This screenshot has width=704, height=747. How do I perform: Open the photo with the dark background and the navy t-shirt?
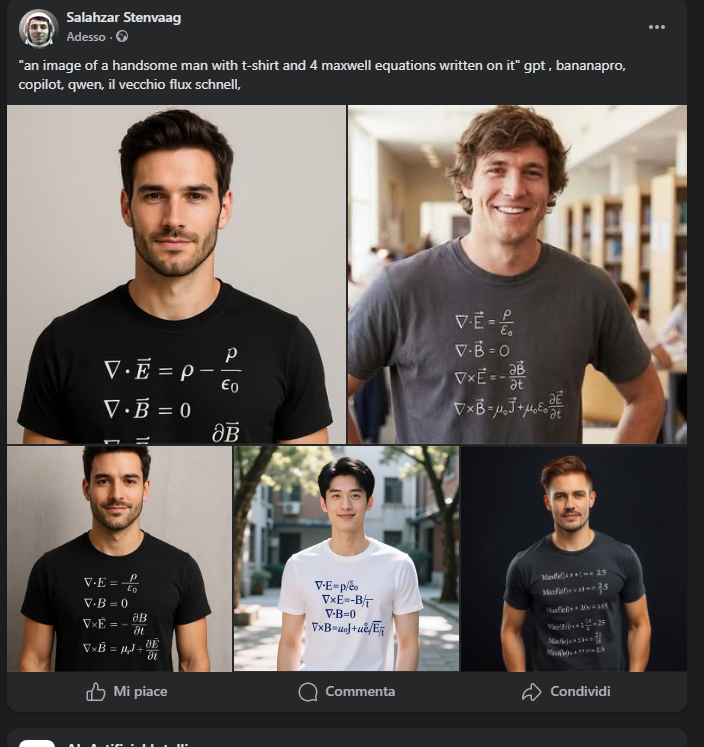pyautogui.click(x=574, y=558)
